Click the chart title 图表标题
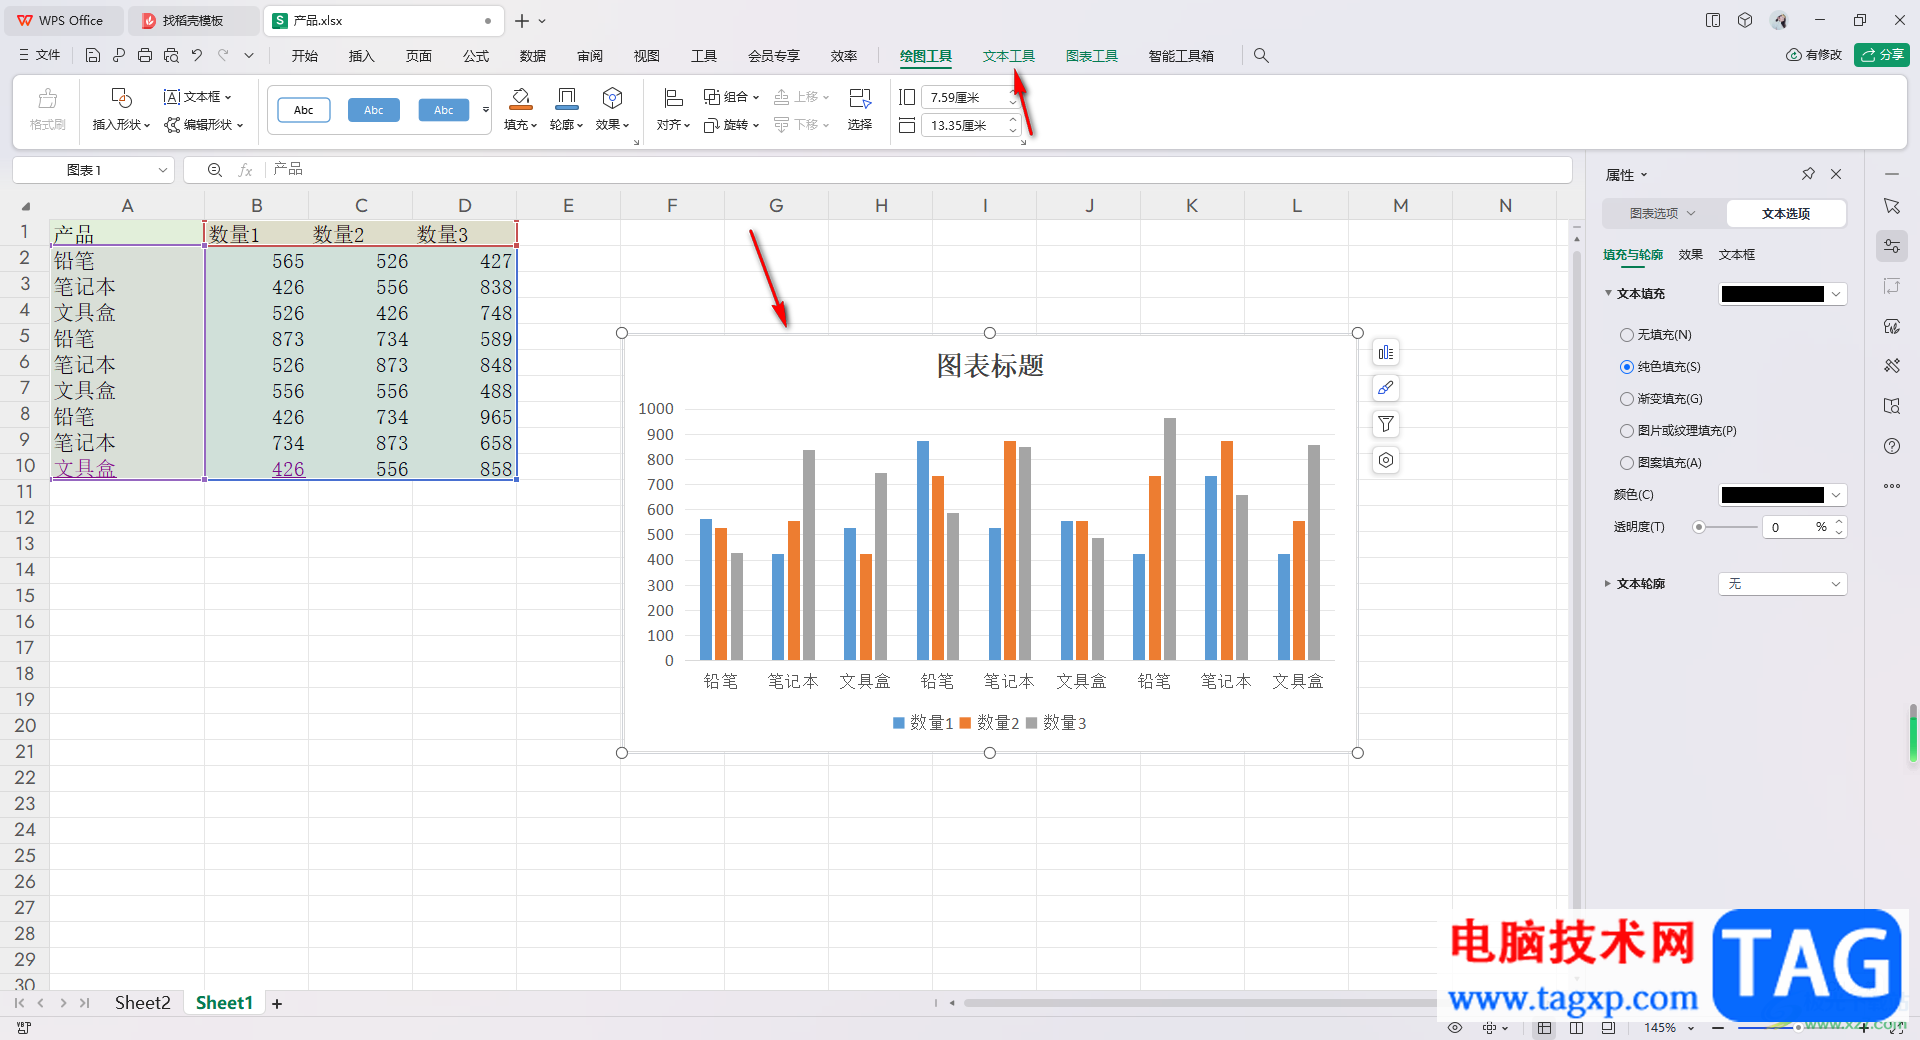This screenshot has height=1040, width=1920. click(x=990, y=366)
